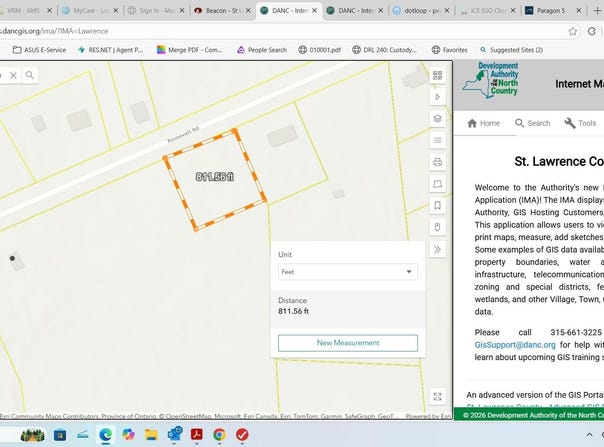604x447 pixels.
Task: Open Adobe Acrobat from the taskbar
Action: [x=197, y=434]
